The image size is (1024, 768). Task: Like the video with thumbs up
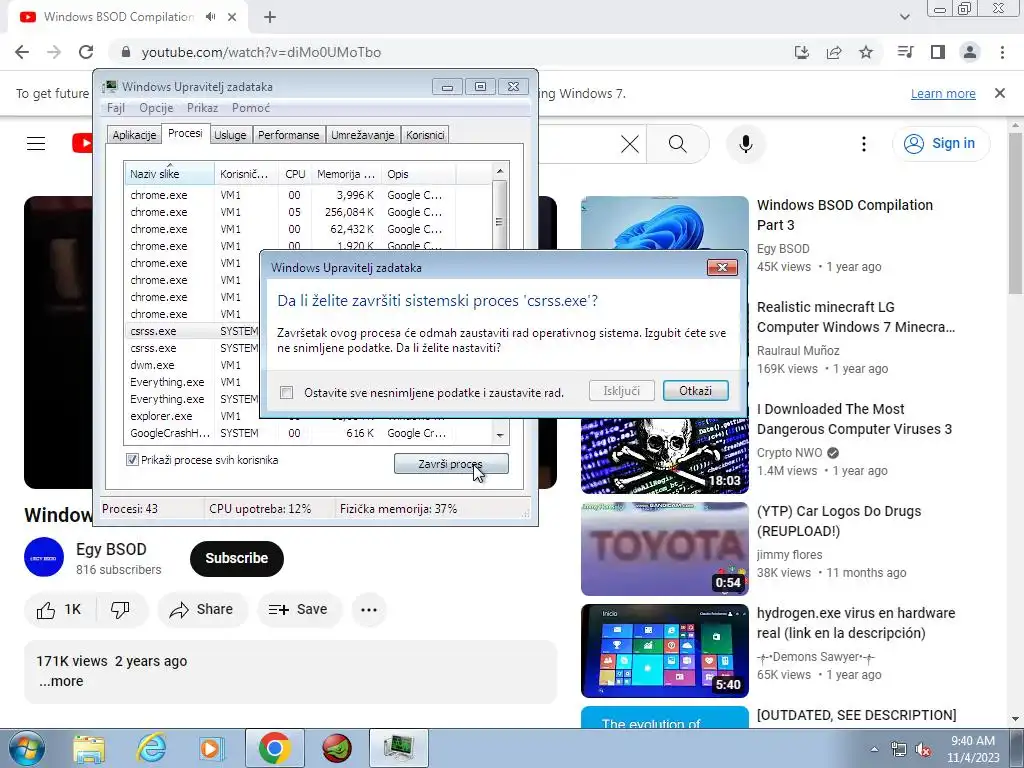tap(59, 610)
